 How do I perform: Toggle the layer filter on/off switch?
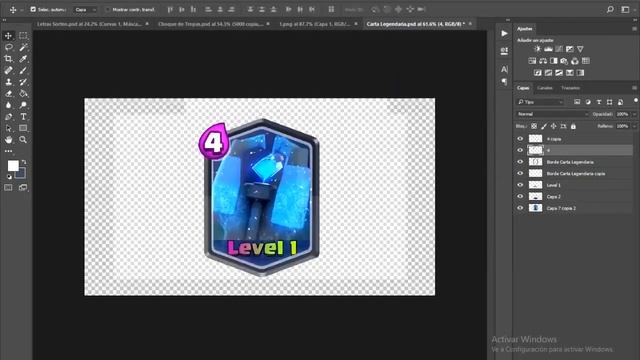[x=636, y=100]
